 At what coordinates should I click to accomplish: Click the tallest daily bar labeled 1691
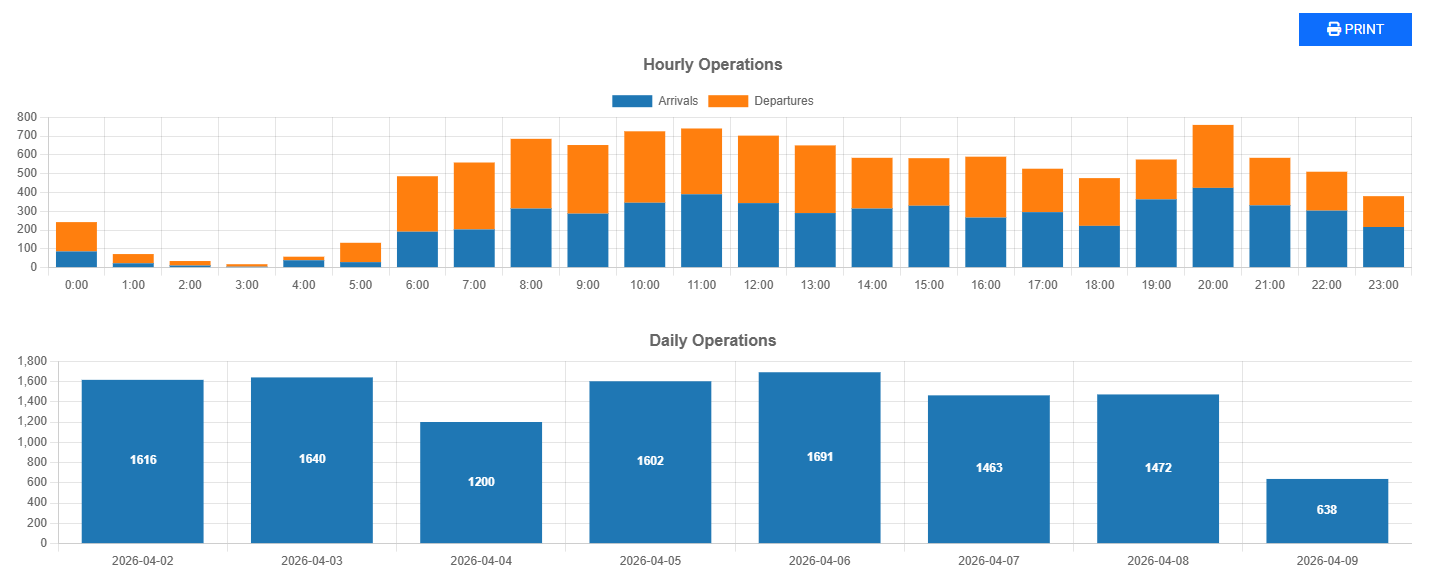[819, 457]
